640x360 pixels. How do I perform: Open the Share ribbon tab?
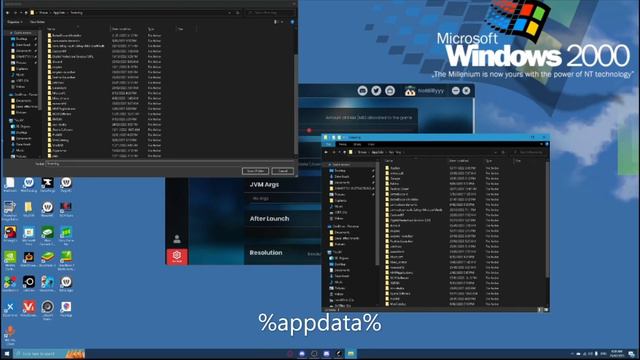pos(357,144)
